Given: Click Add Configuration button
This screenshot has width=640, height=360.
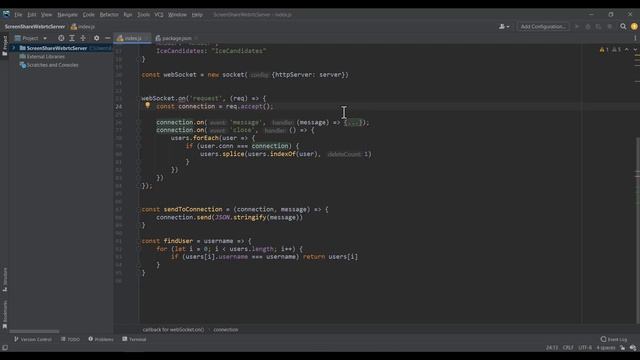Looking at the screenshot, I should tap(543, 27).
